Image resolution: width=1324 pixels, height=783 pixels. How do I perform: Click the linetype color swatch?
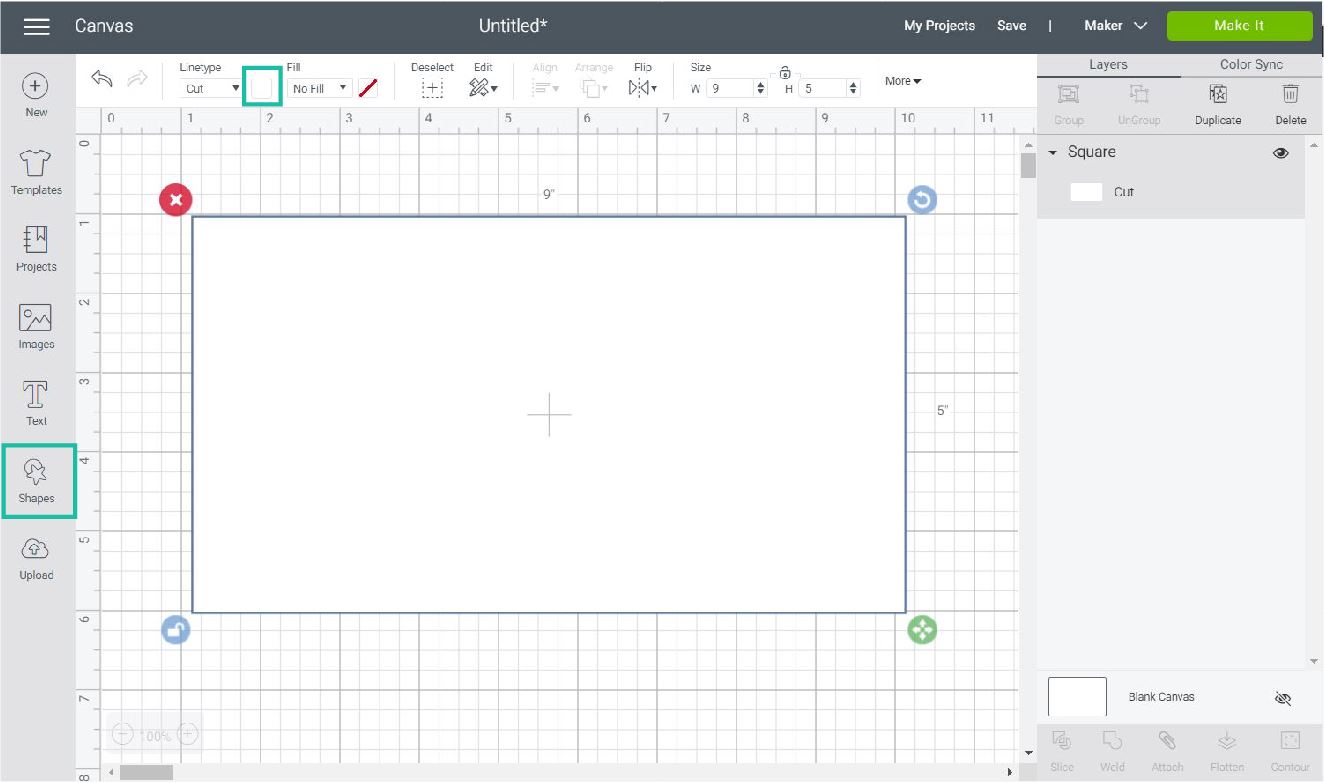coord(262,87)
